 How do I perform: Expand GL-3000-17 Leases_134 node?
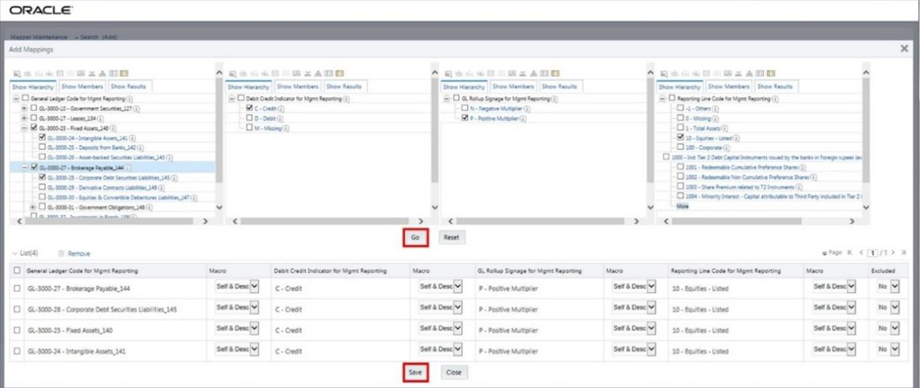[x=24, y=117]
